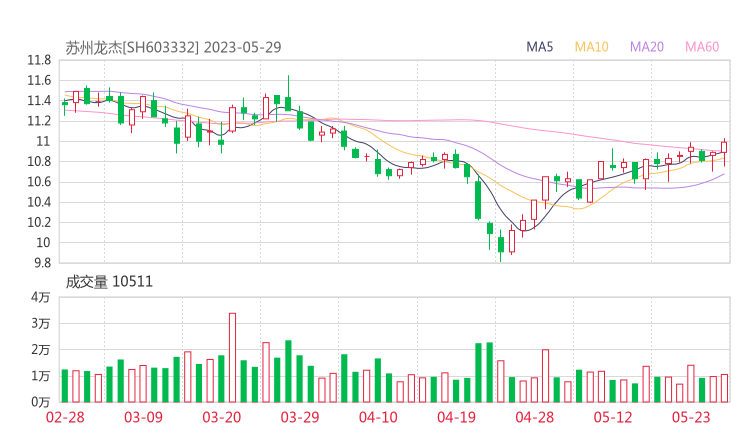Click the 02-28 date axis label
The height and width of the screenshot is (440, 740).
[x=65, y=417]
